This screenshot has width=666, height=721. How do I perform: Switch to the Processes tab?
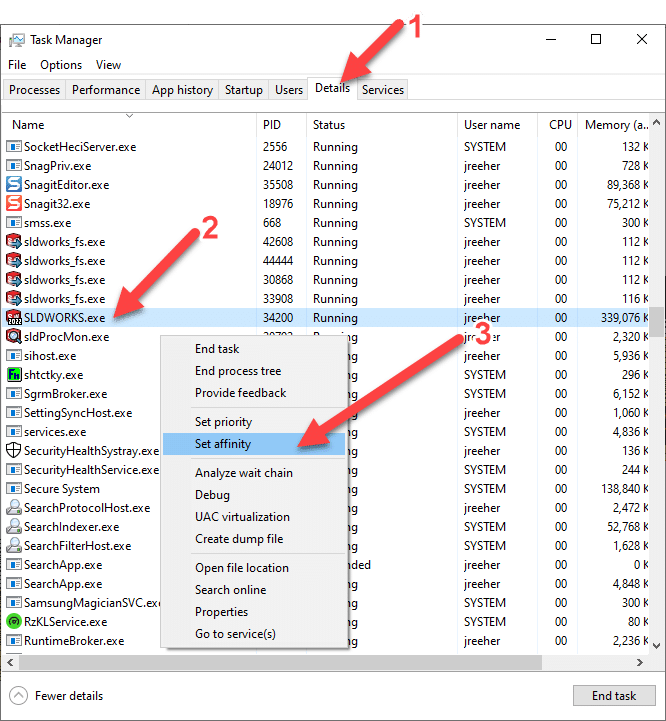(x=34, y=90)
